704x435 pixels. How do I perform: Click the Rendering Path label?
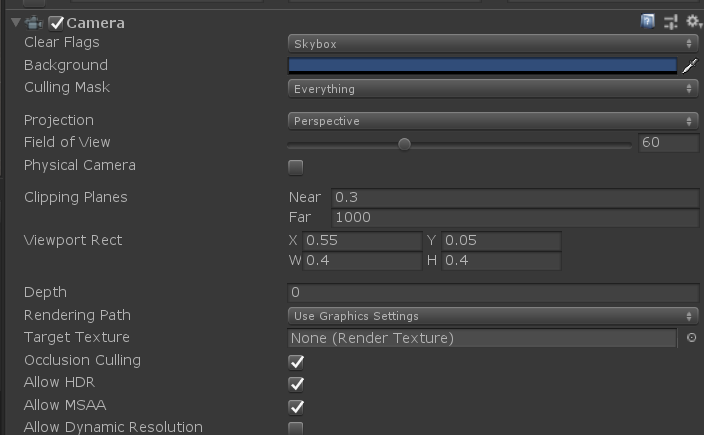click(77, 315)
